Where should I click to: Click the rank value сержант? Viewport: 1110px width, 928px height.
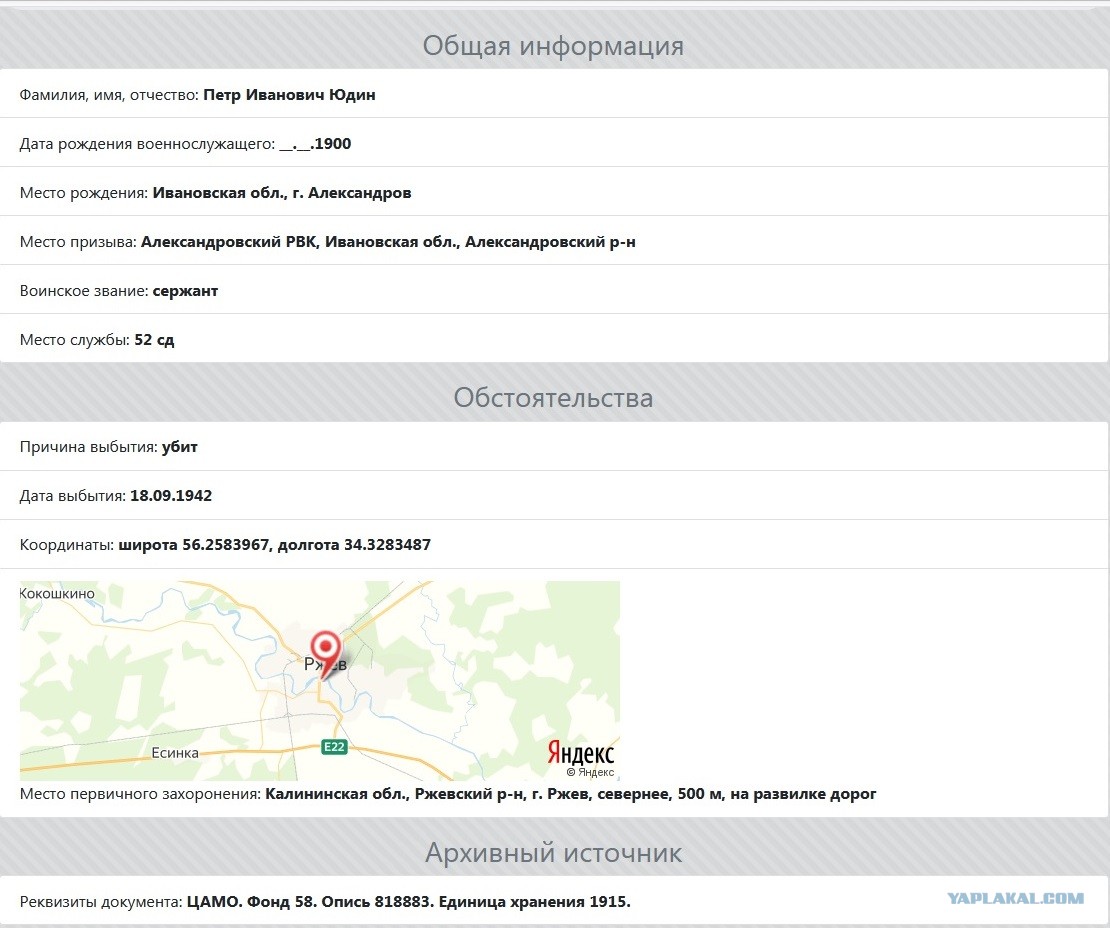coord(185,291)
